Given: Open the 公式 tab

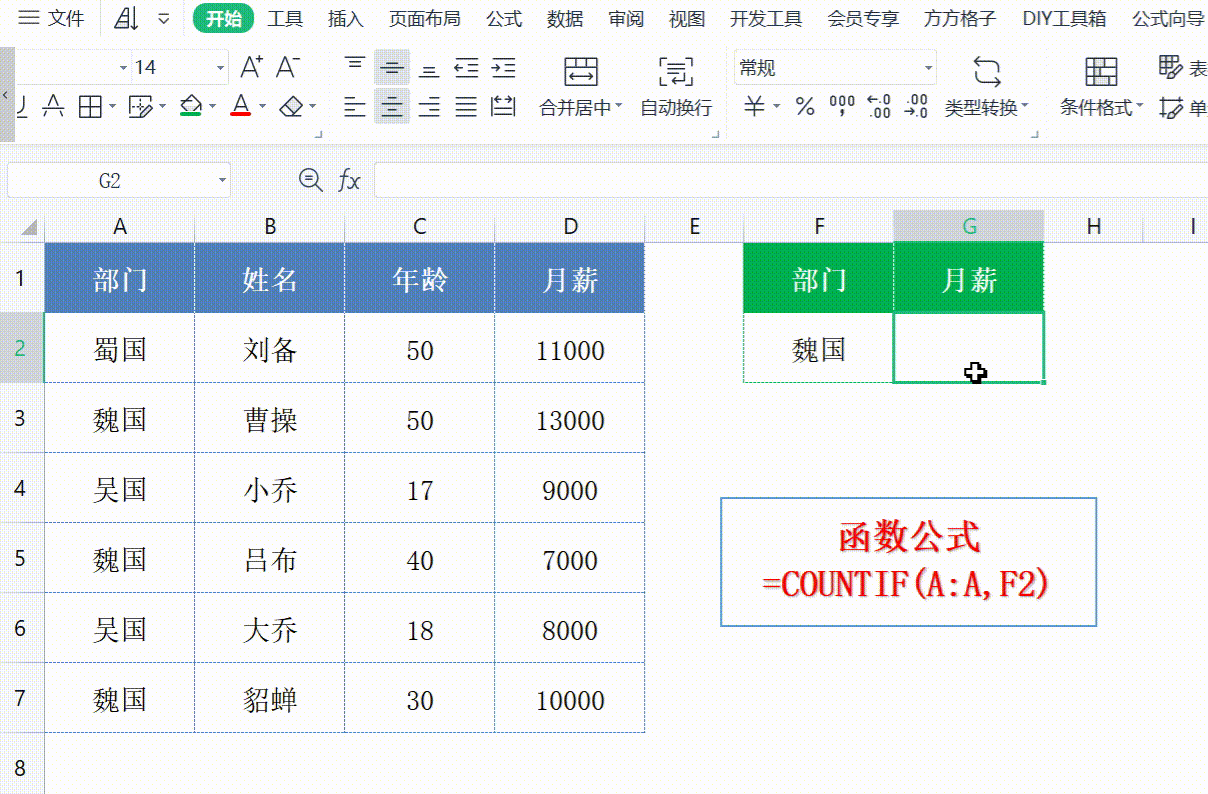Looking at the screenshot, I should tap(504, 18).
